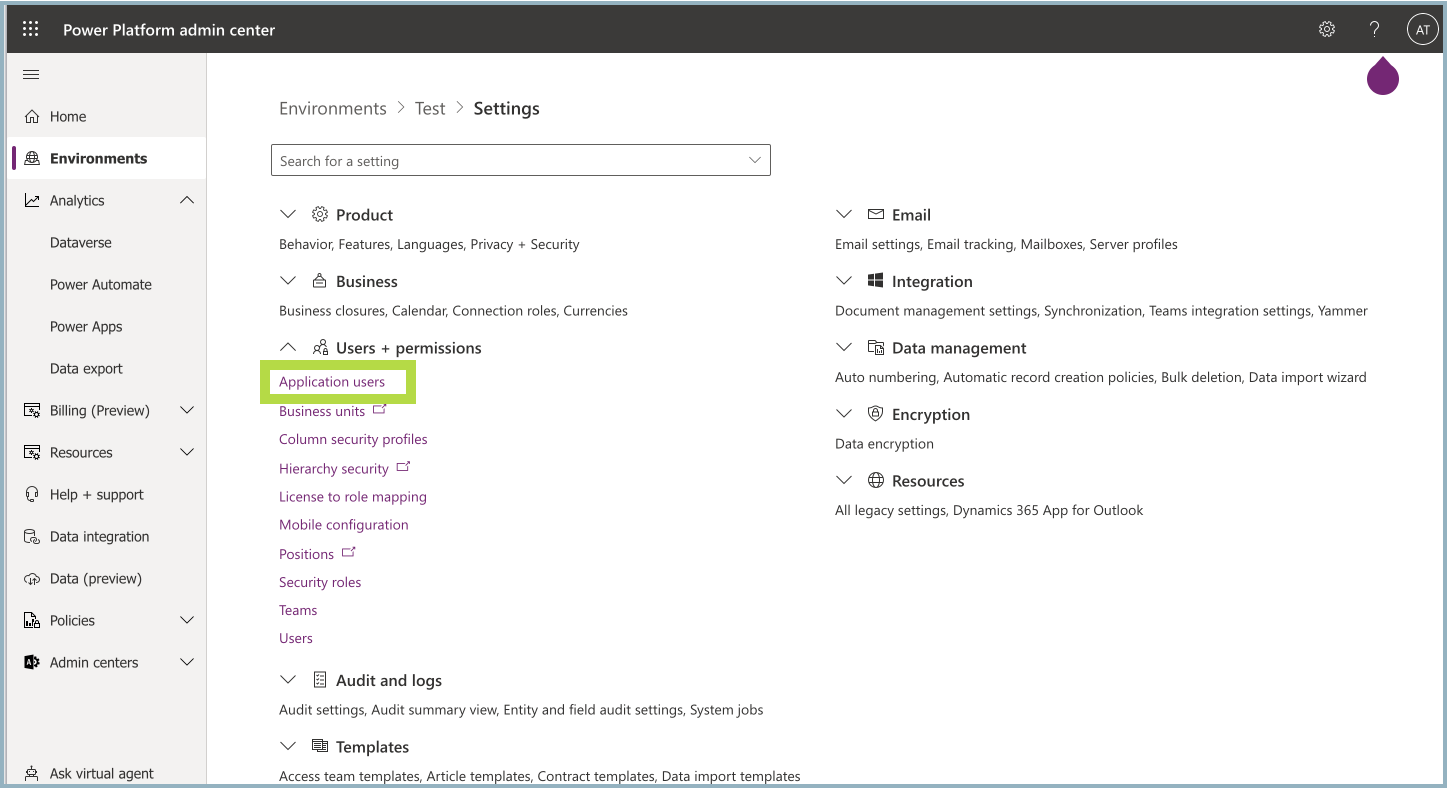Go to Home in sidebar

click(x=68, y=117)
